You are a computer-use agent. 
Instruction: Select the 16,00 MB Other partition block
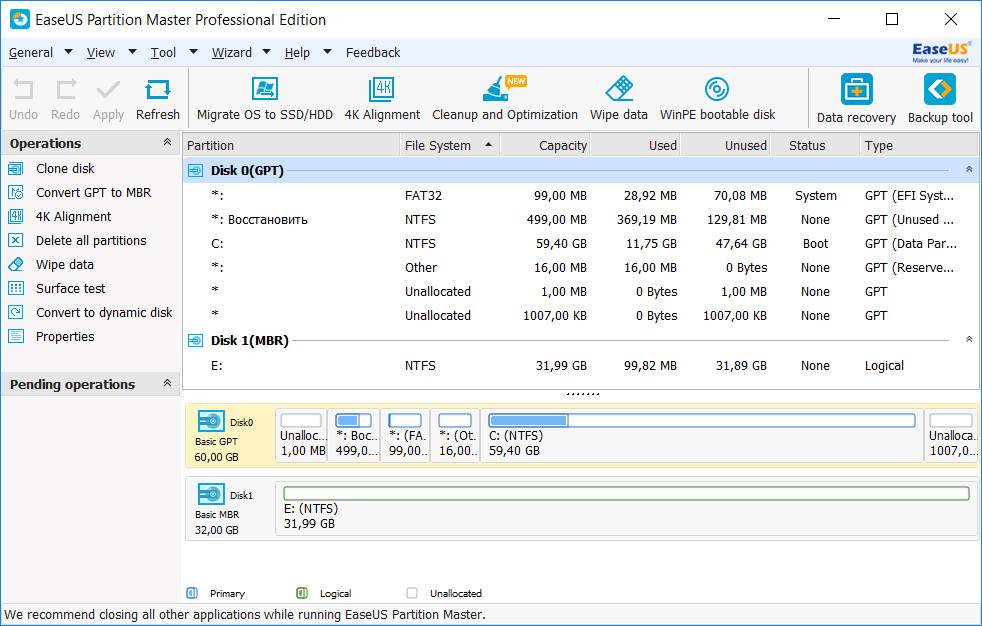pos(455,435)
